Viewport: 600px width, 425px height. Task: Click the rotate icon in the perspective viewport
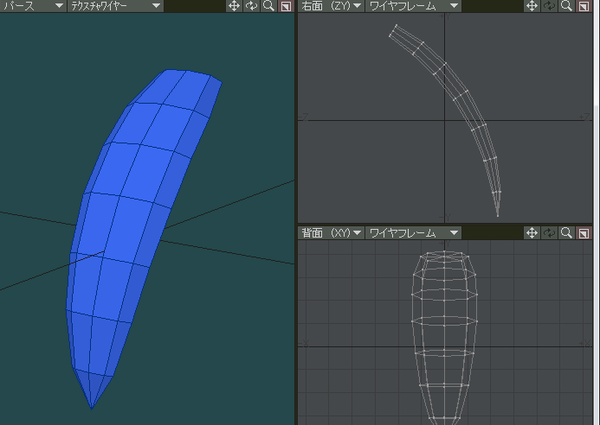pos(251,6)
